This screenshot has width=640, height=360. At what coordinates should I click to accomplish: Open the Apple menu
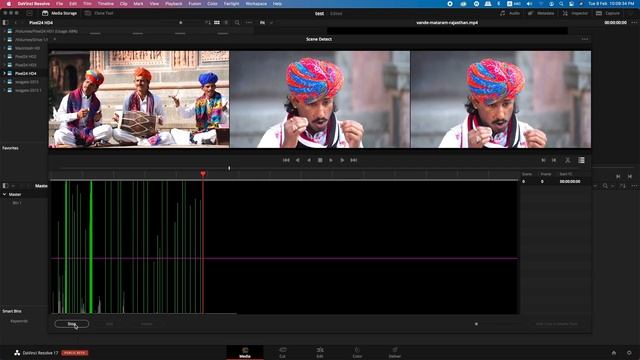click(x=9, y=4)
